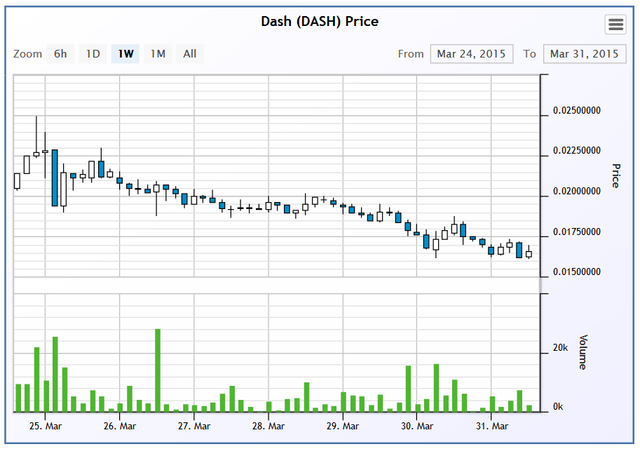The width and height of the screenshot is (640, 449).
Task: Click the 0.02500000 price label
Action: 577,111
